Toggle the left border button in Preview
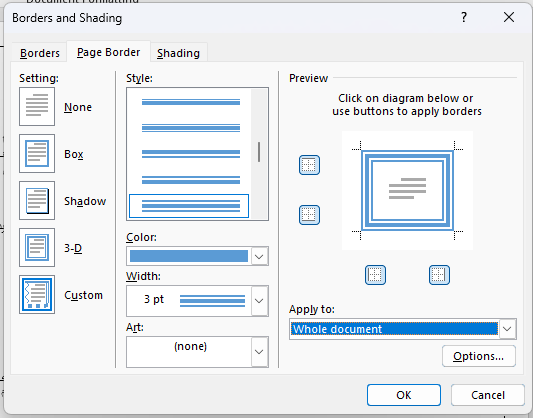This screenshot has height=418, width=533. click(x=375, y=275)
